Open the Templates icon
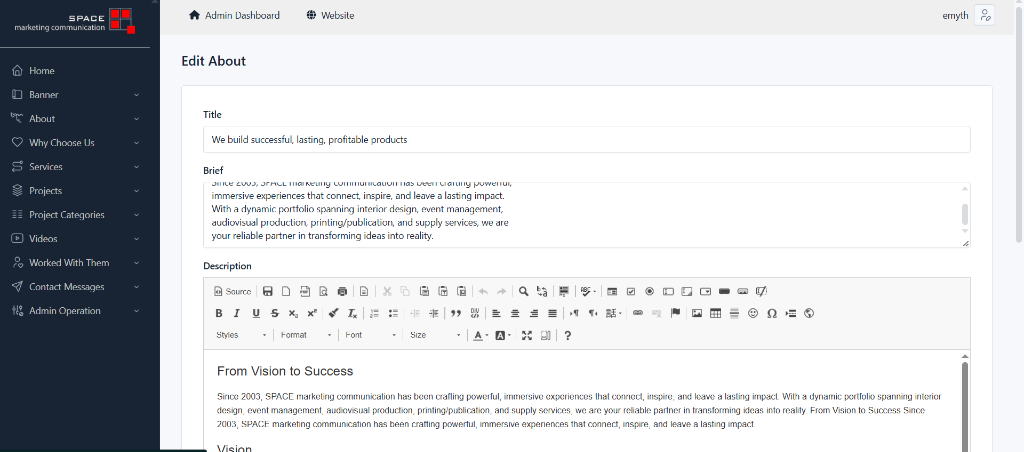The width and height of the screenshot is (1024, 452). pyautogui.click(x=364, y=291)
